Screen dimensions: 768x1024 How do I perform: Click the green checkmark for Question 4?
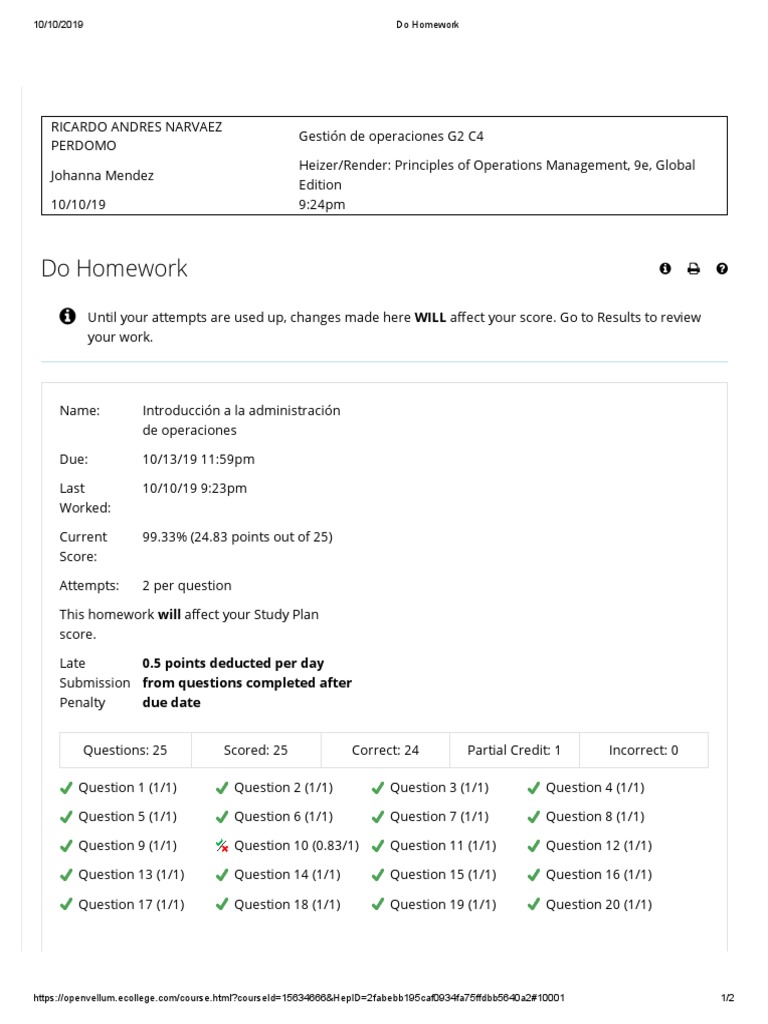tap(534, 787)
